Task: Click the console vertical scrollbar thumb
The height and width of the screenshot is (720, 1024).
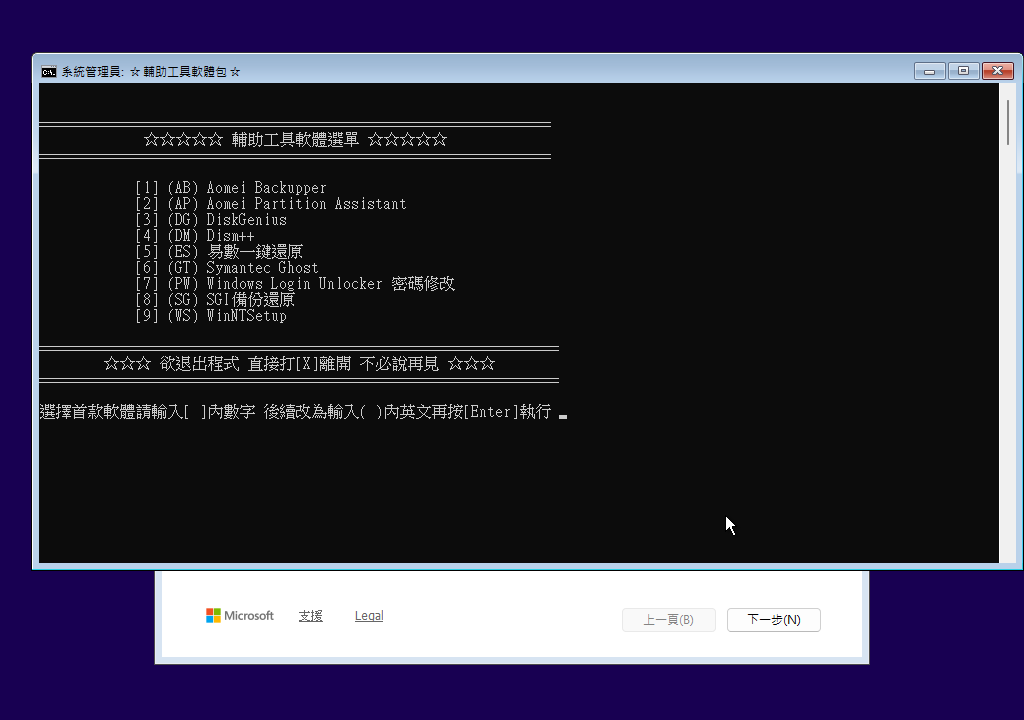Action: [x=1008, y=122]
